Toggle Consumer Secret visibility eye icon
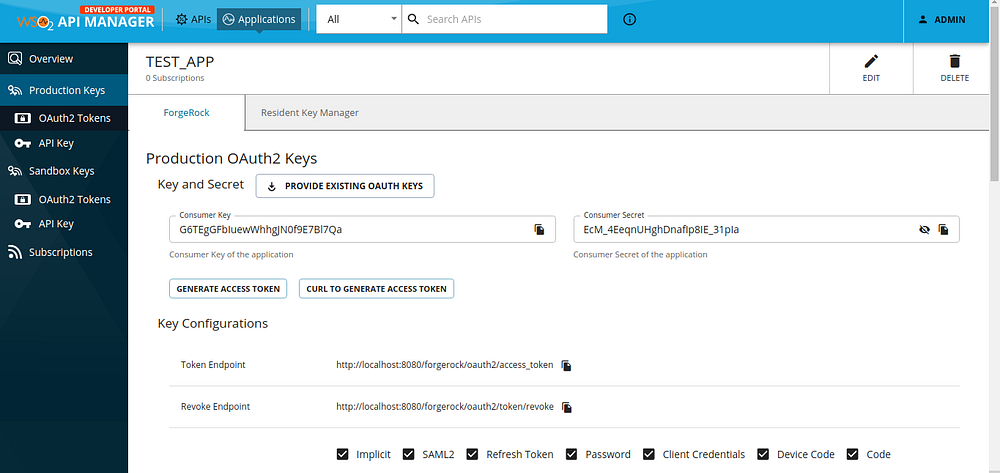Viewport: 1000px width, 473px height. click(924, 229)
